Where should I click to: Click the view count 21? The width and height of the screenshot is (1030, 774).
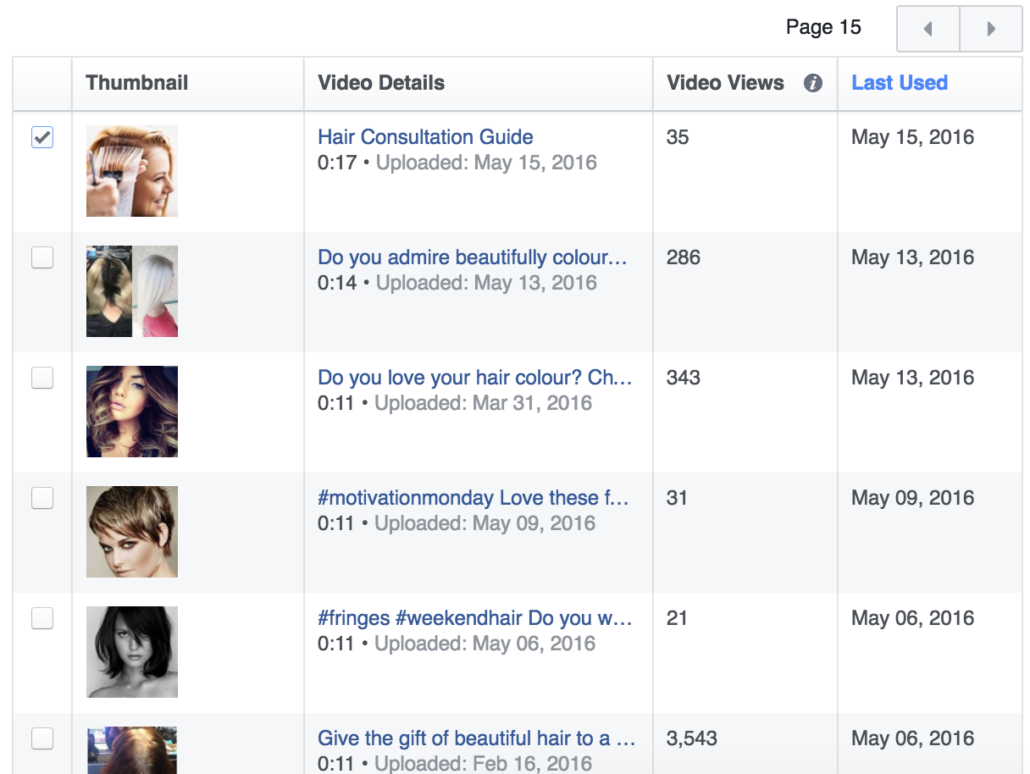tap(677, 618)
